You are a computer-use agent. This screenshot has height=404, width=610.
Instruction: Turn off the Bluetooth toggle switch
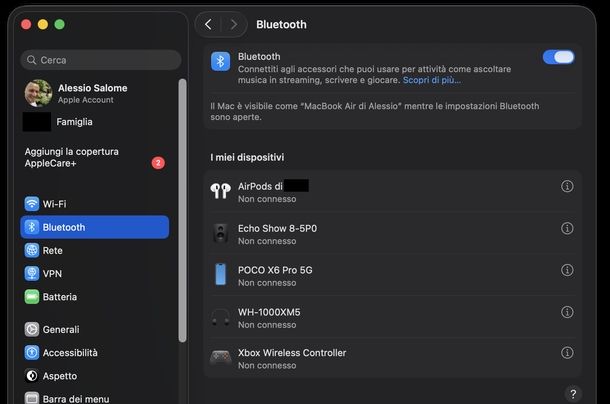[x=558, y=57]
